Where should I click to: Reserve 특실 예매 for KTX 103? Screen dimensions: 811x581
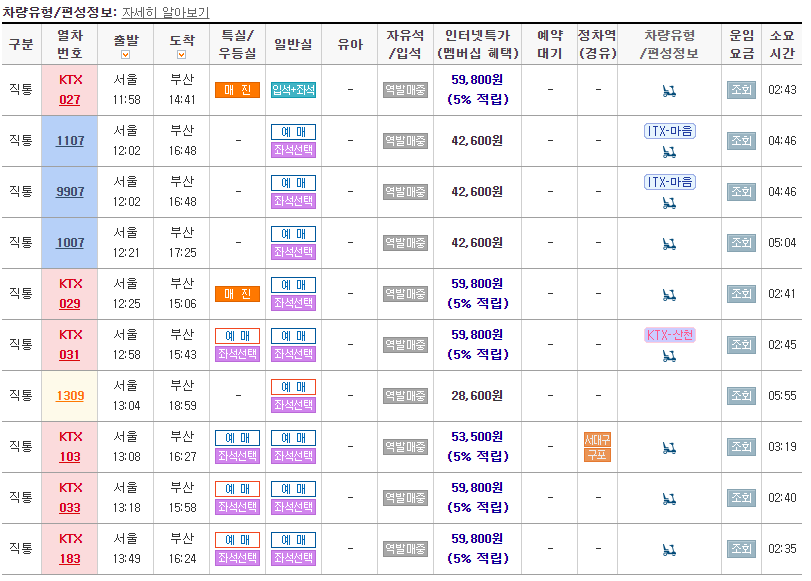coord(237,438)
